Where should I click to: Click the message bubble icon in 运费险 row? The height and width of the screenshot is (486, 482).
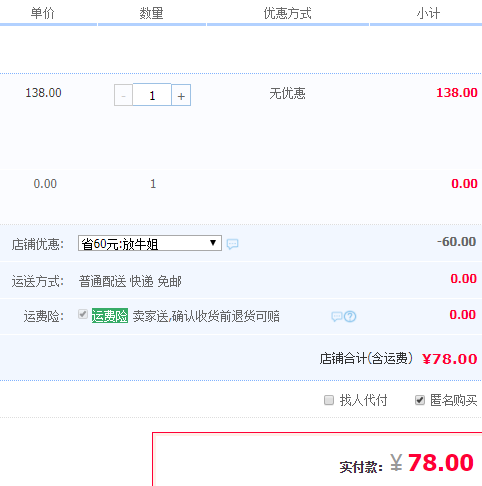(337, 316)
